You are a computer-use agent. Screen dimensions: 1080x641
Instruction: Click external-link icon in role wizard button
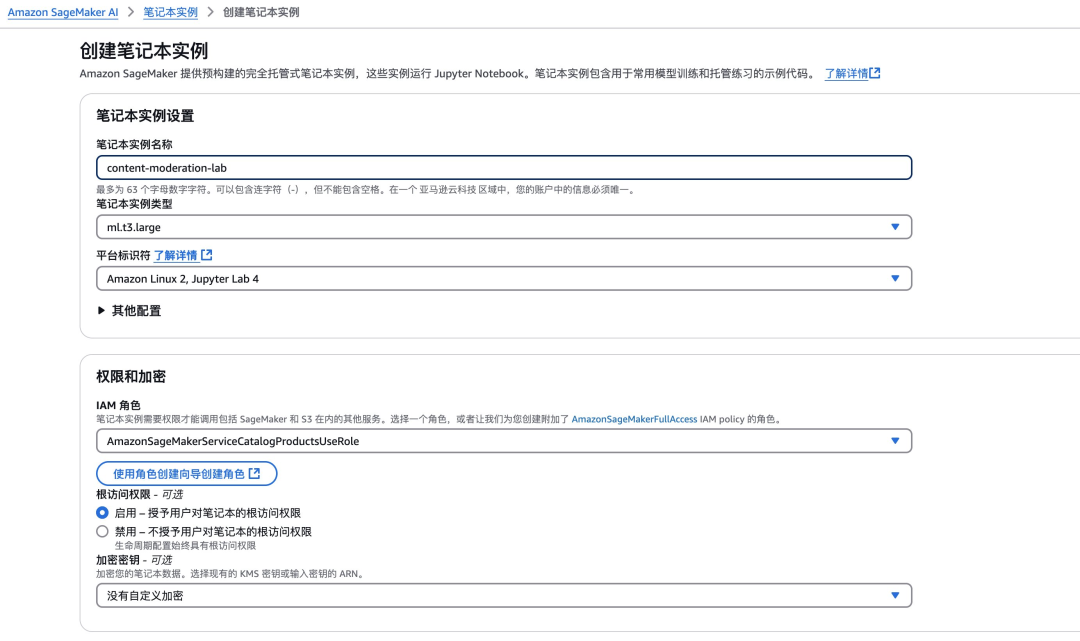pyautogui.click(x=255, y=473)
